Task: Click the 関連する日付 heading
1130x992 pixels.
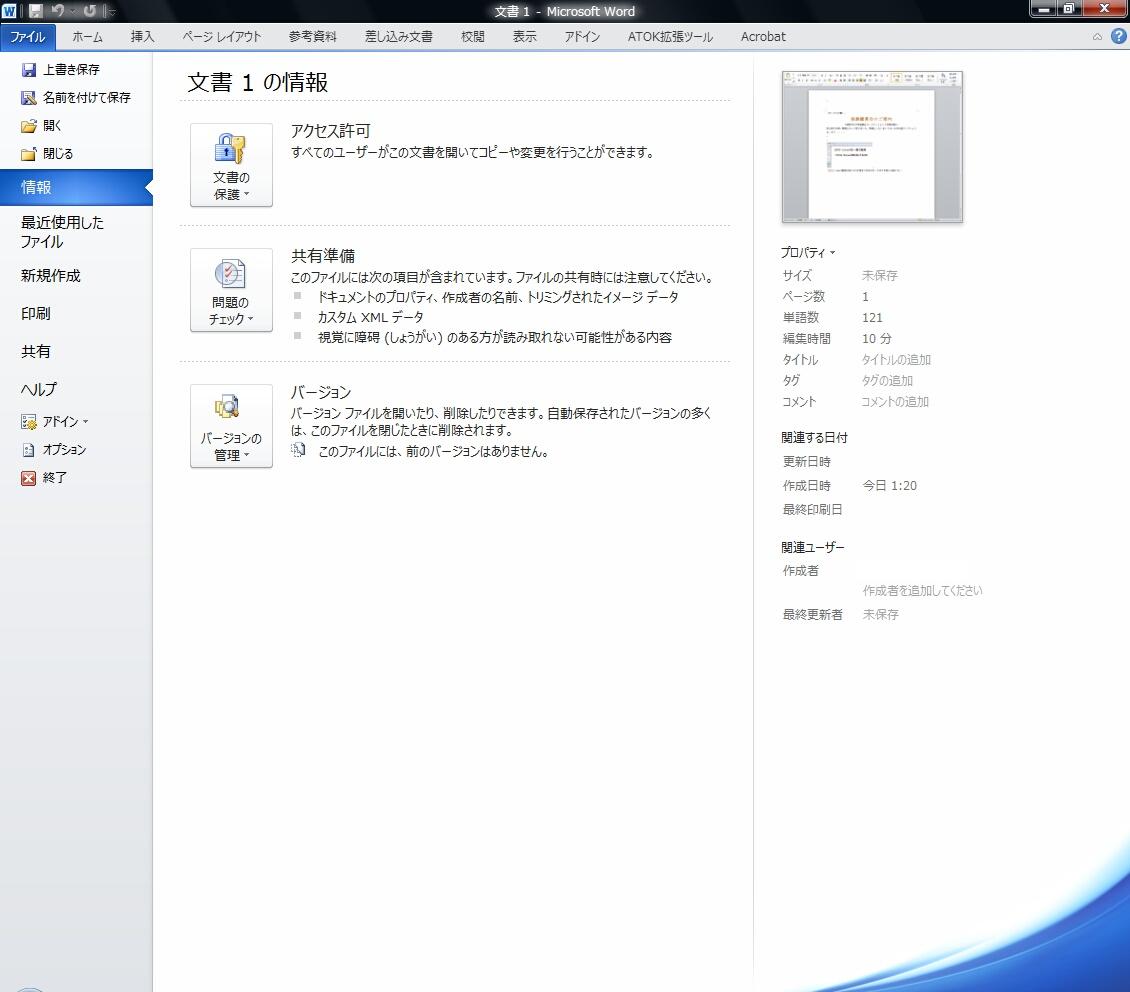Action: click(x=814, y=437)
